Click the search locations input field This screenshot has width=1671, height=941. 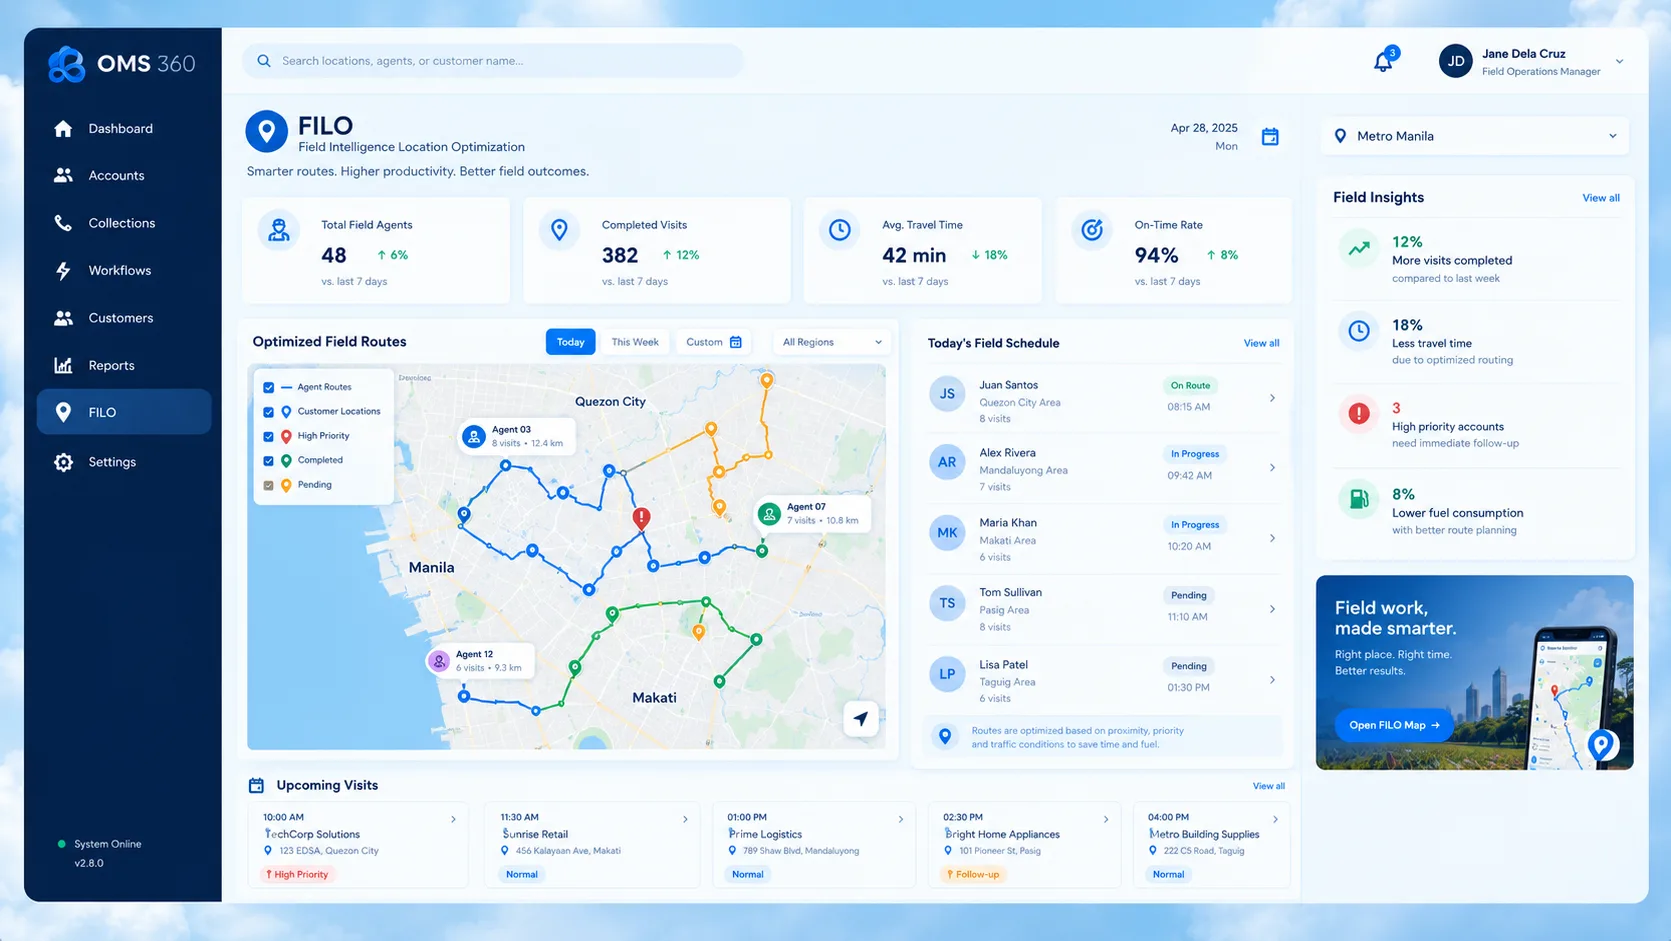[x=493, y=61]
